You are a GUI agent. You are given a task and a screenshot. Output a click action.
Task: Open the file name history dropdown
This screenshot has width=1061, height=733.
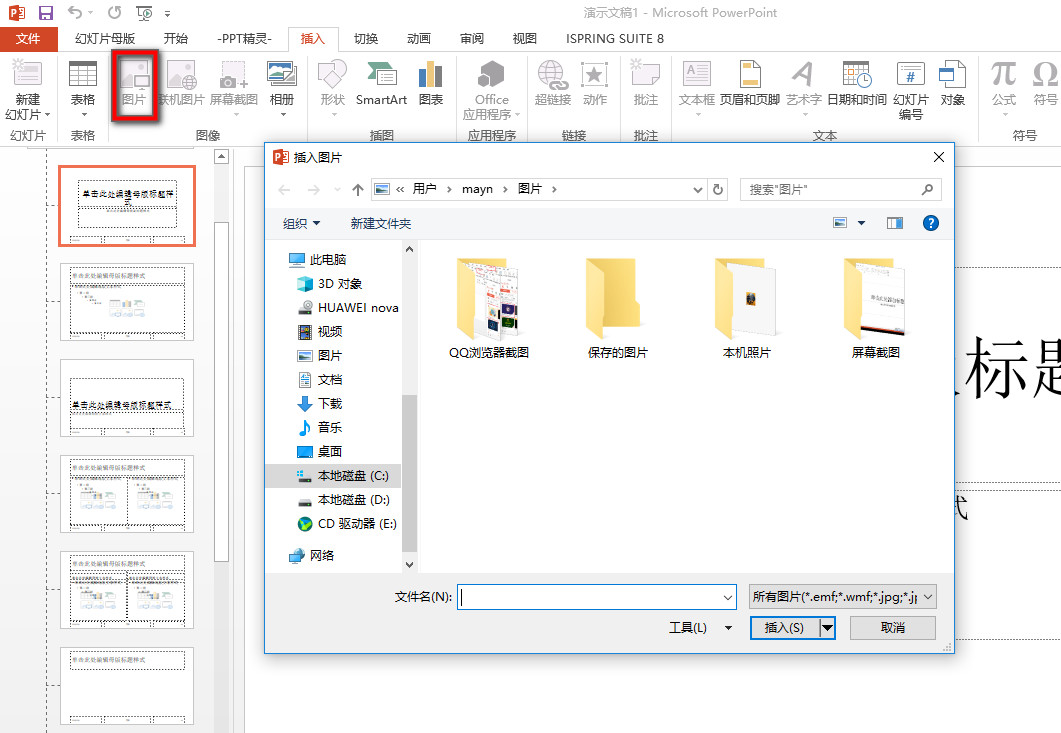(x=727, y=598)
